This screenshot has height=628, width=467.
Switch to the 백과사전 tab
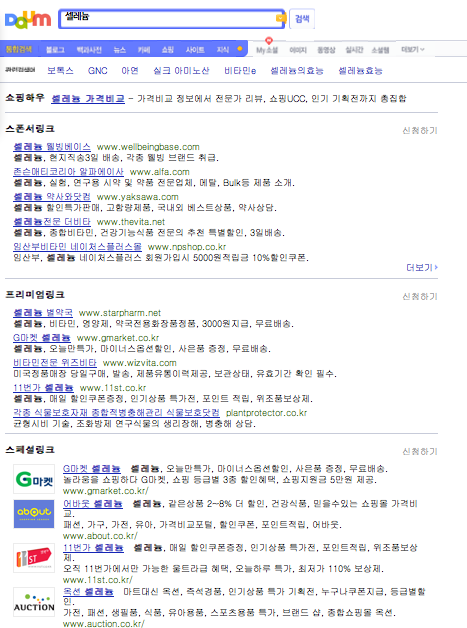[x=89, y=50]
